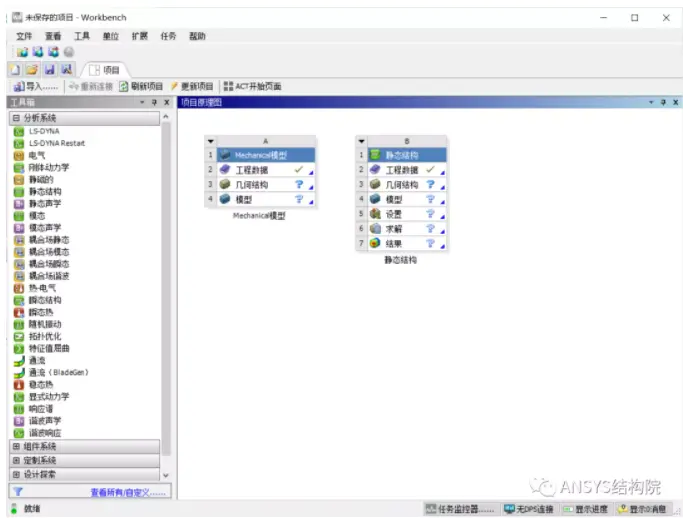
Task: Toggle the 工具箱 panel pin
Action: 154,102
